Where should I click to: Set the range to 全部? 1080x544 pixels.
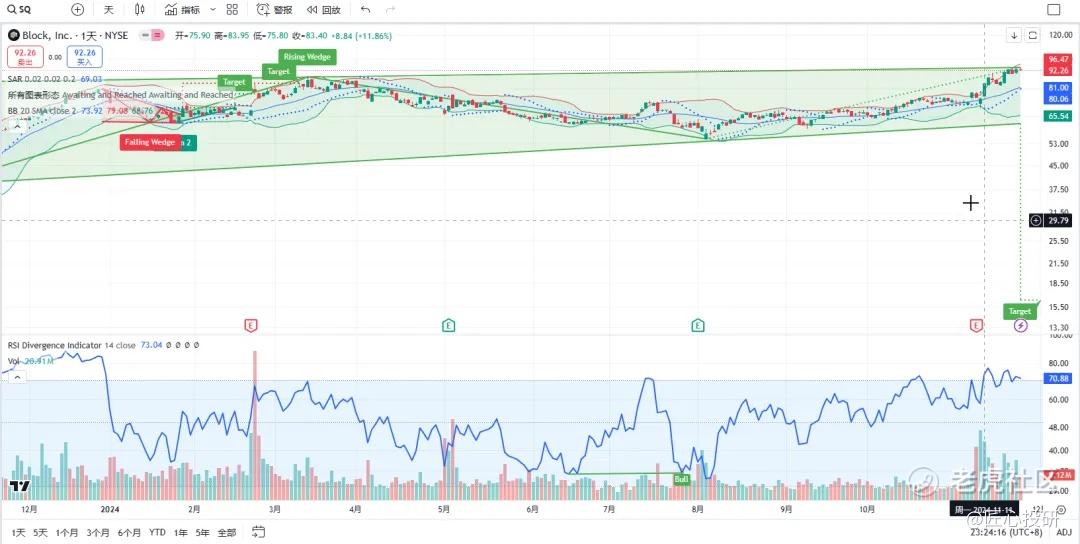(227, 532)
